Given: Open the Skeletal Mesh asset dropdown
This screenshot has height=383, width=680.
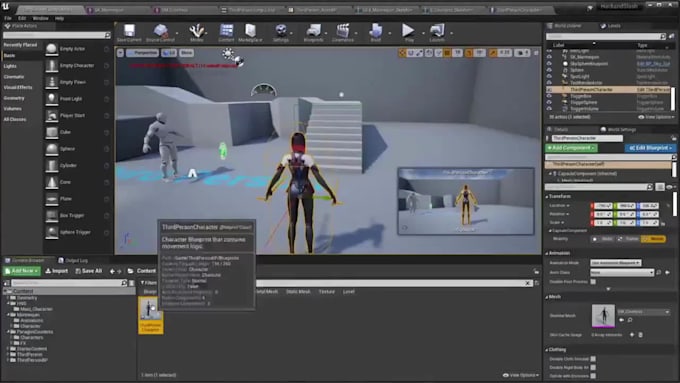Looking at the screenshot, I should click(x=643, y=312).
